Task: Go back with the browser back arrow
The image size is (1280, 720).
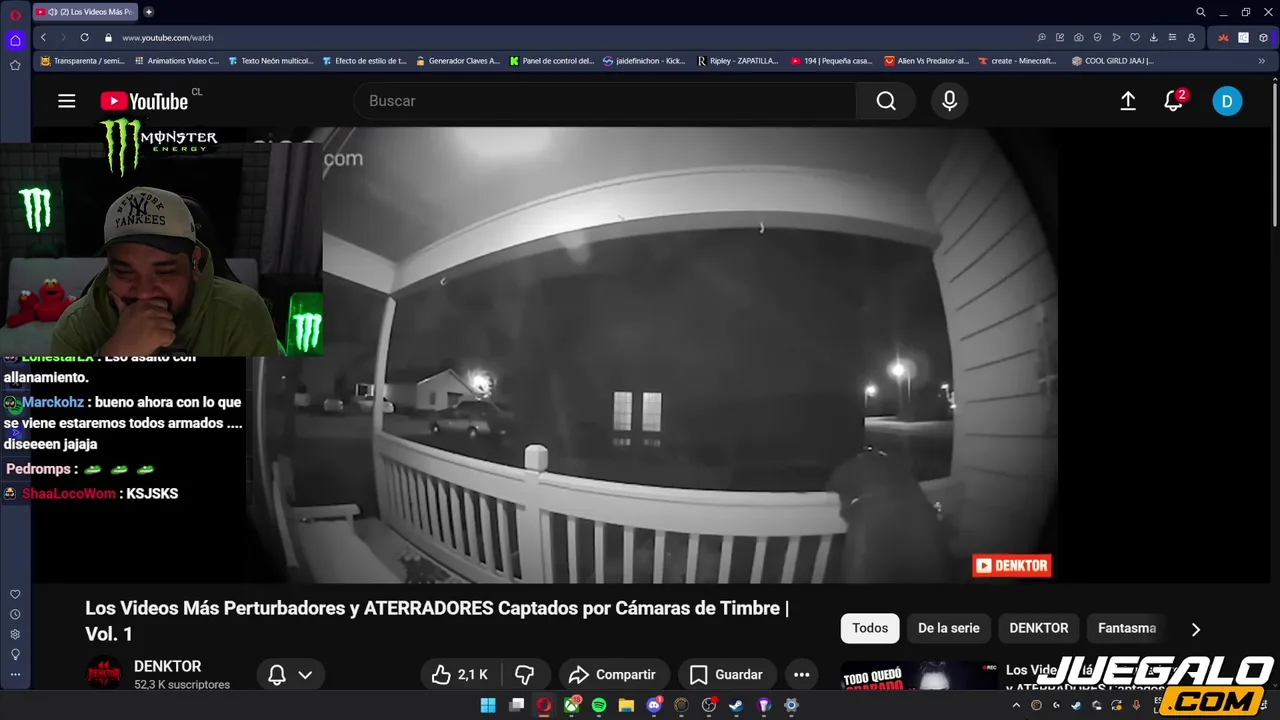Action: [x=43, y=37]
